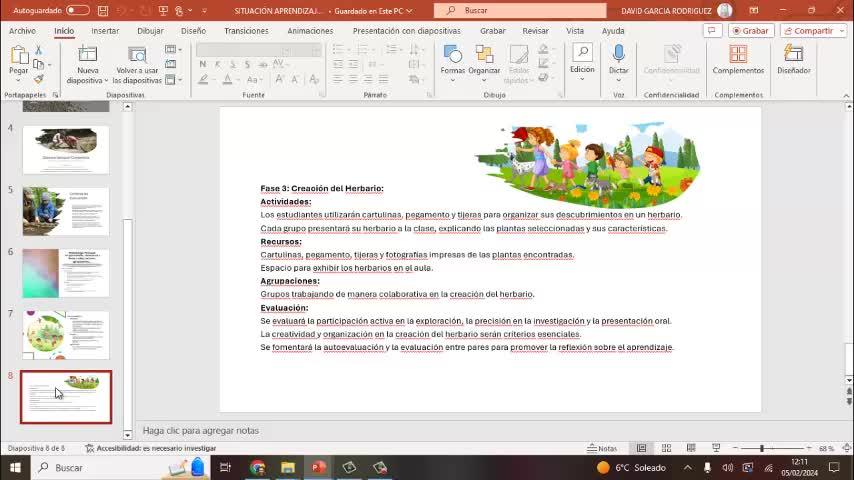Open the slide Section dropdown
854x480 pixels.
(174, 80)
